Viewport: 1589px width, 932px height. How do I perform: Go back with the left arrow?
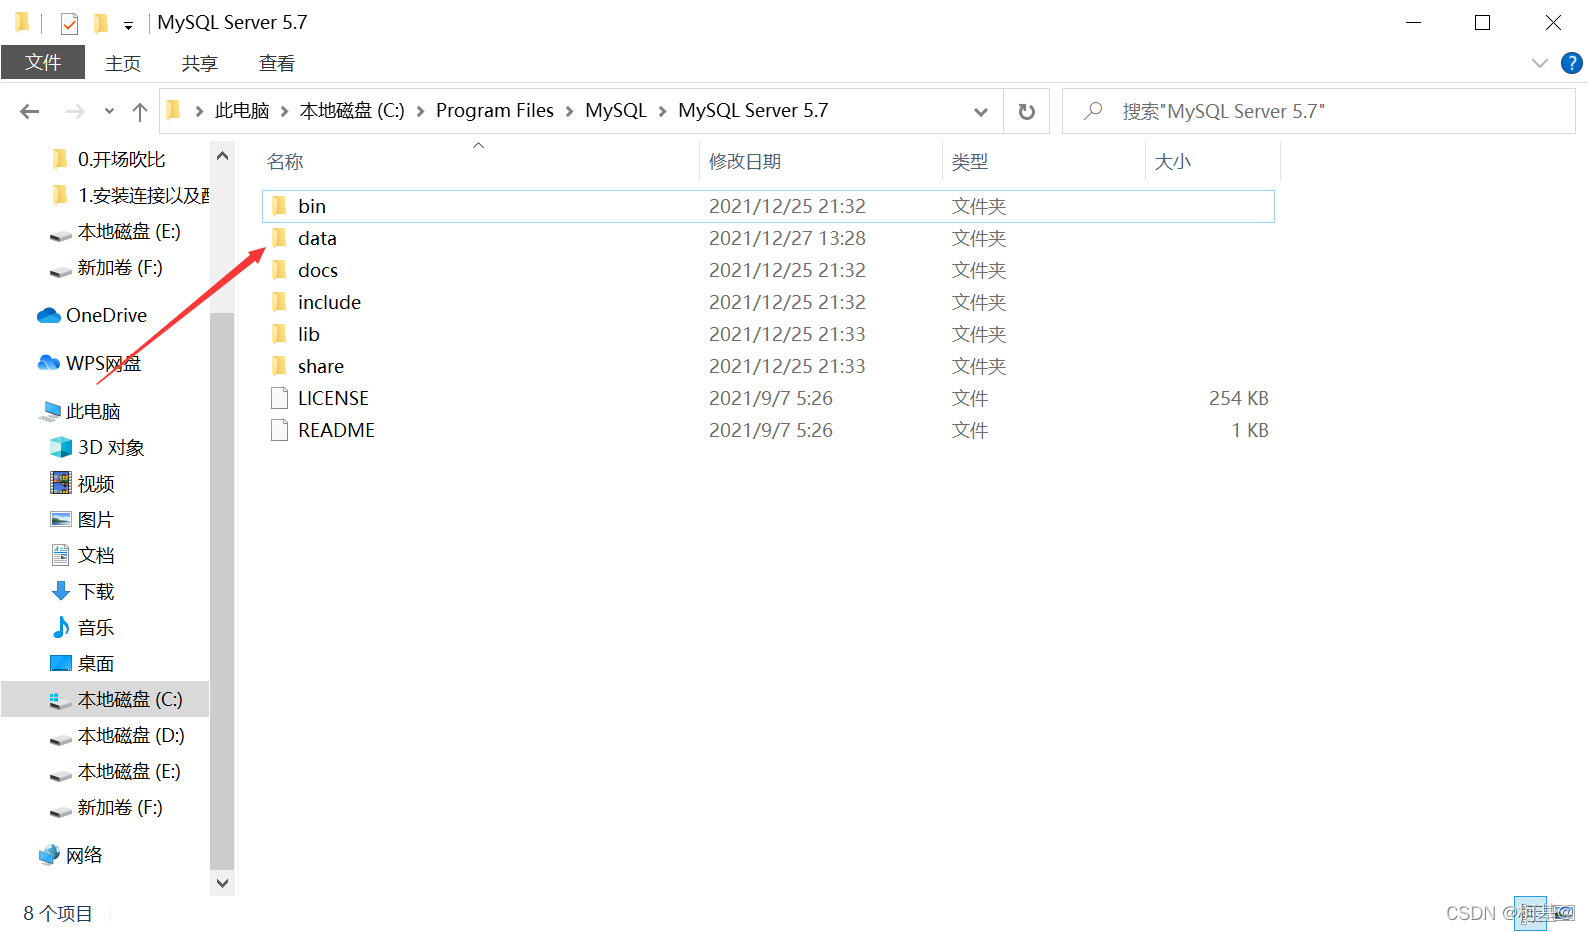pyautogui.click(x=30, y=111)
